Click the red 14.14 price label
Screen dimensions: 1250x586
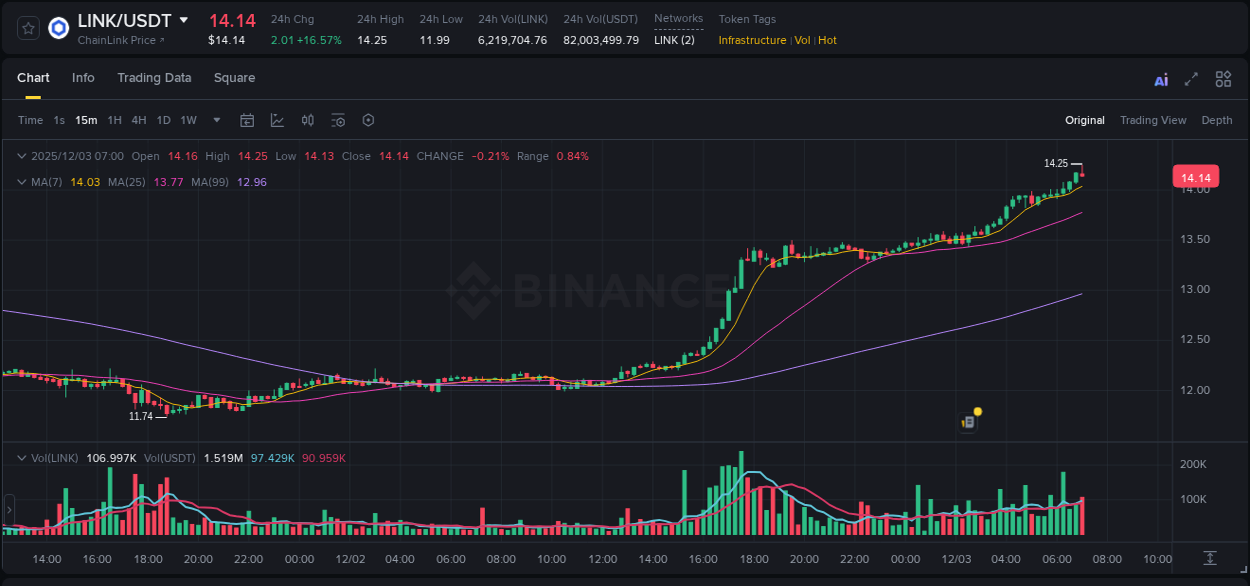point(1197,175)
